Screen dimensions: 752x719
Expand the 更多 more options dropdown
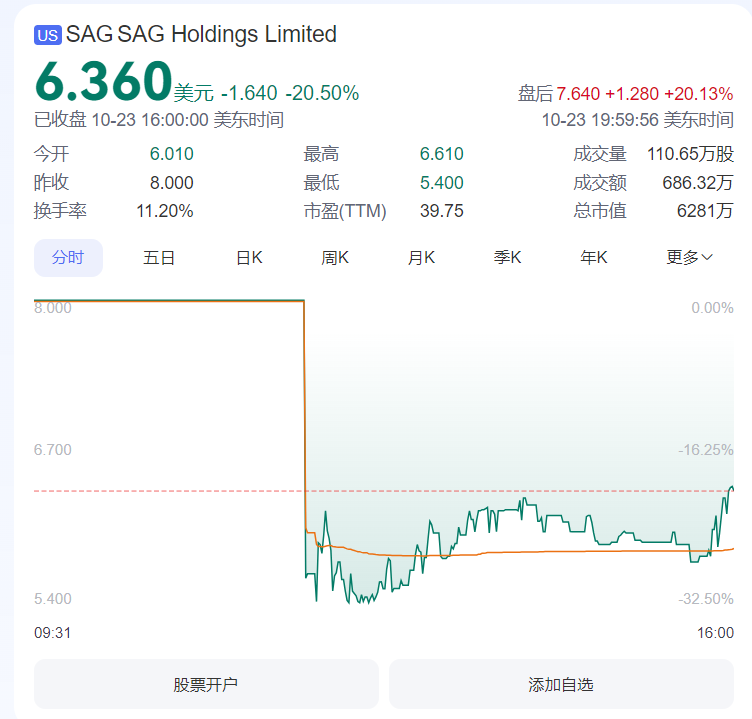(689, 257)
